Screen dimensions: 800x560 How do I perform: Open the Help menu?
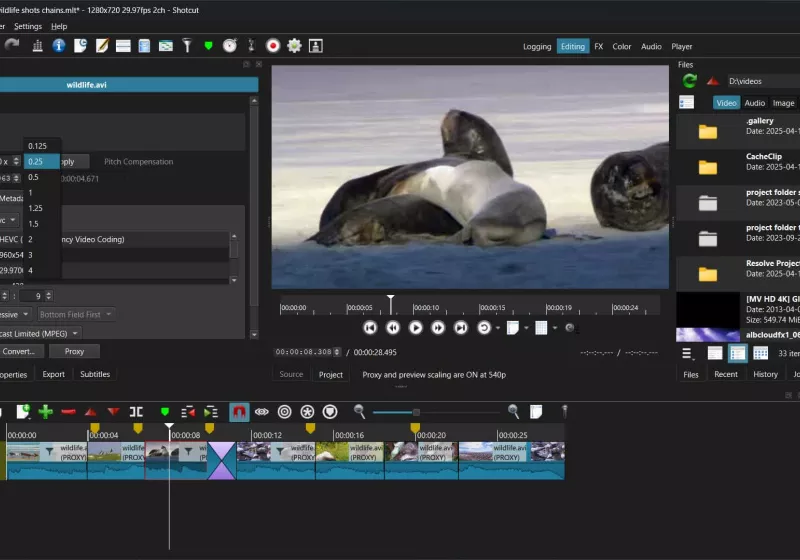point(59,26)
